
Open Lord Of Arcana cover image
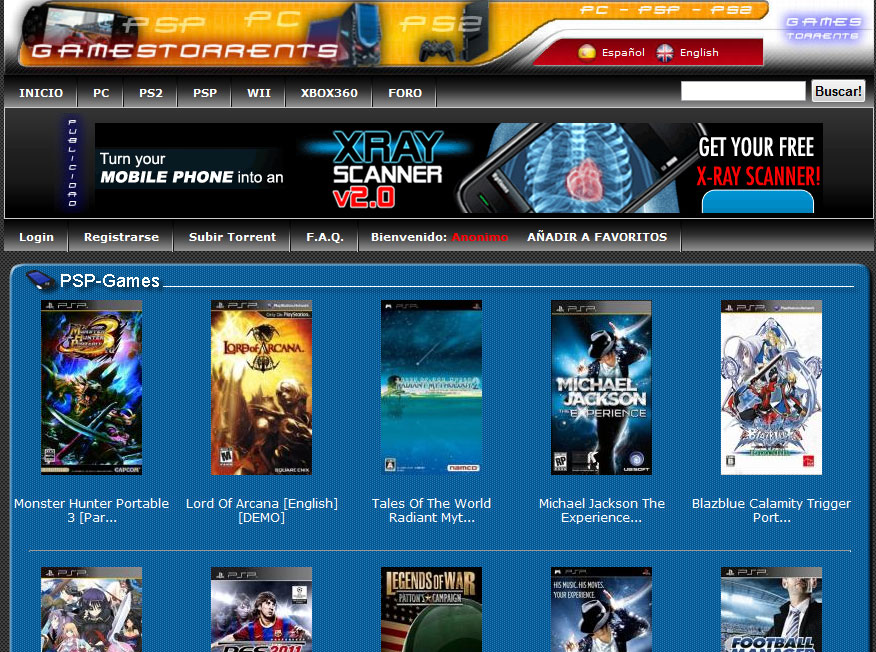coord(261,388)
